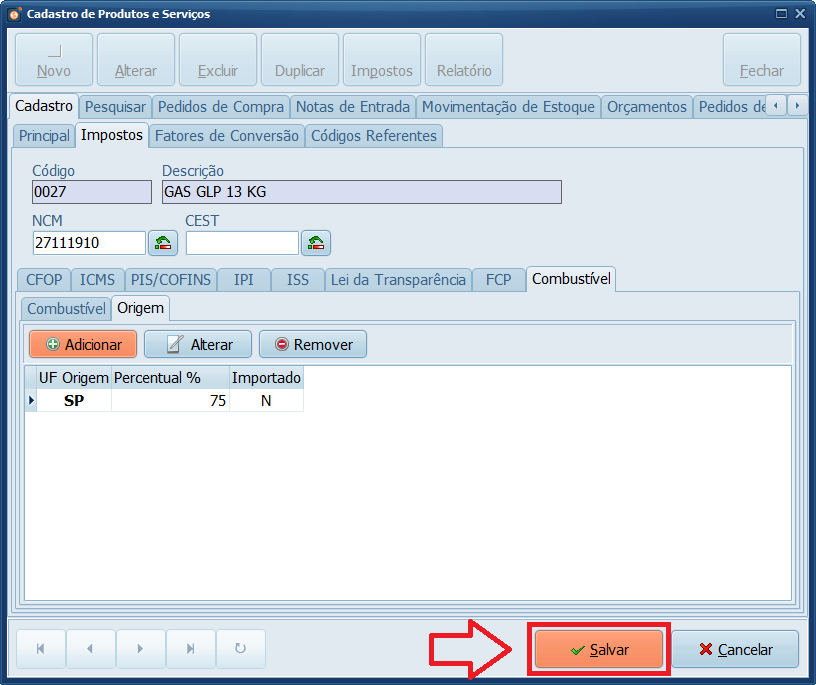Open the Orçamentos tab
Viewport: 816px width, 685px height.
coord(647,107)
